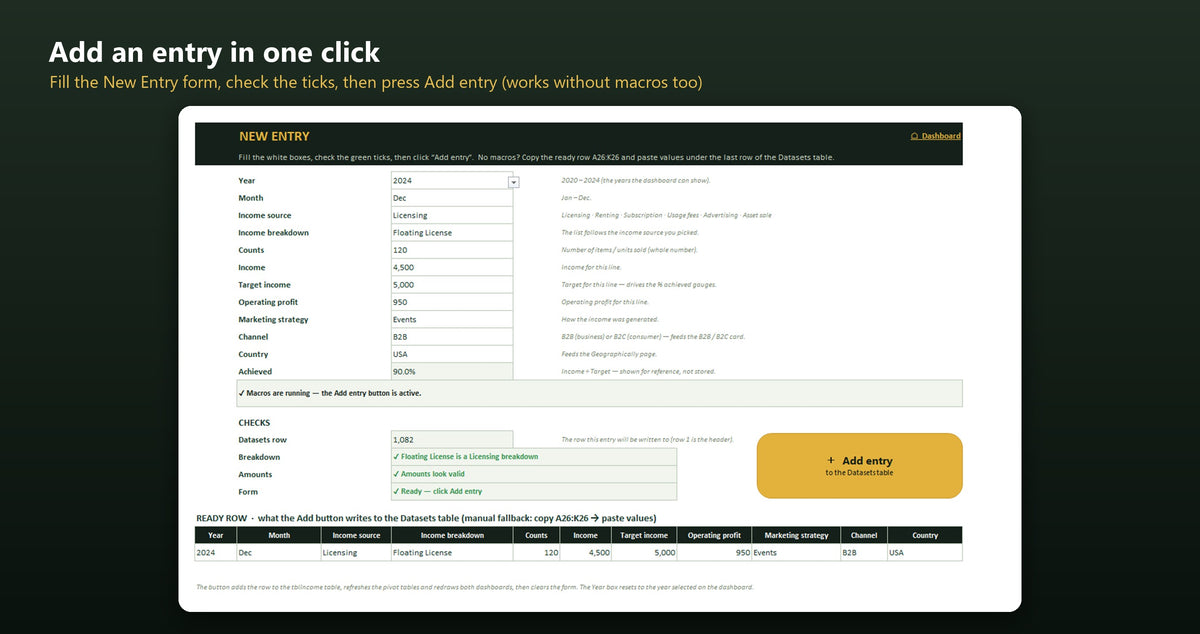This screenshot has width=1200, height=634.
Task: Select the Income input box showing 4,500
Action: point(452,267)
